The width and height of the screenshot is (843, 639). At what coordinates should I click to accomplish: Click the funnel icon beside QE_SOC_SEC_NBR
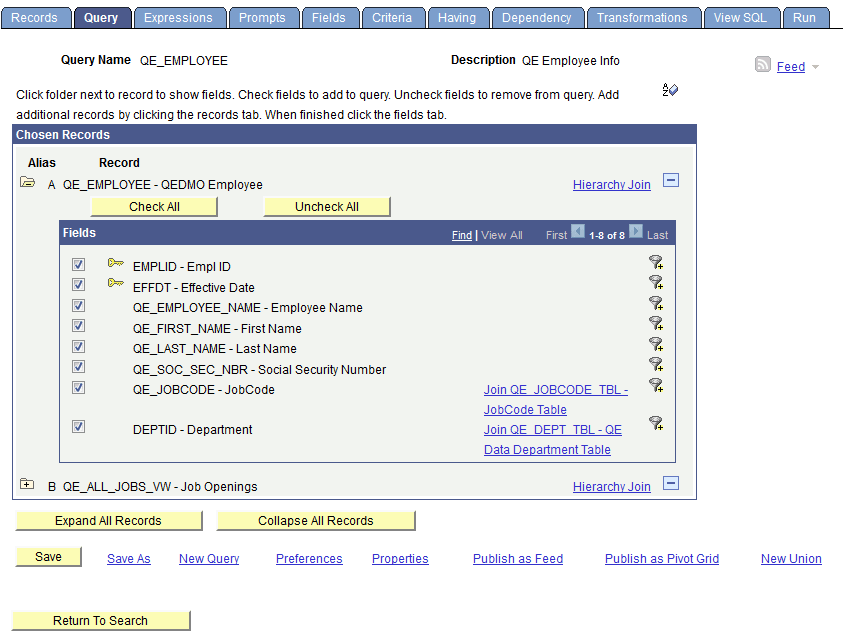pyautogui.click(x=656, y=364)
